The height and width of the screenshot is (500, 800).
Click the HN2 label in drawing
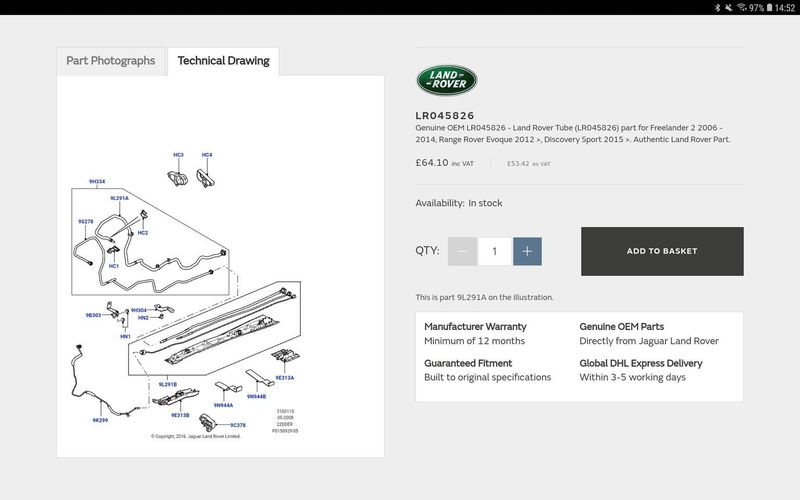pos(143,317)
